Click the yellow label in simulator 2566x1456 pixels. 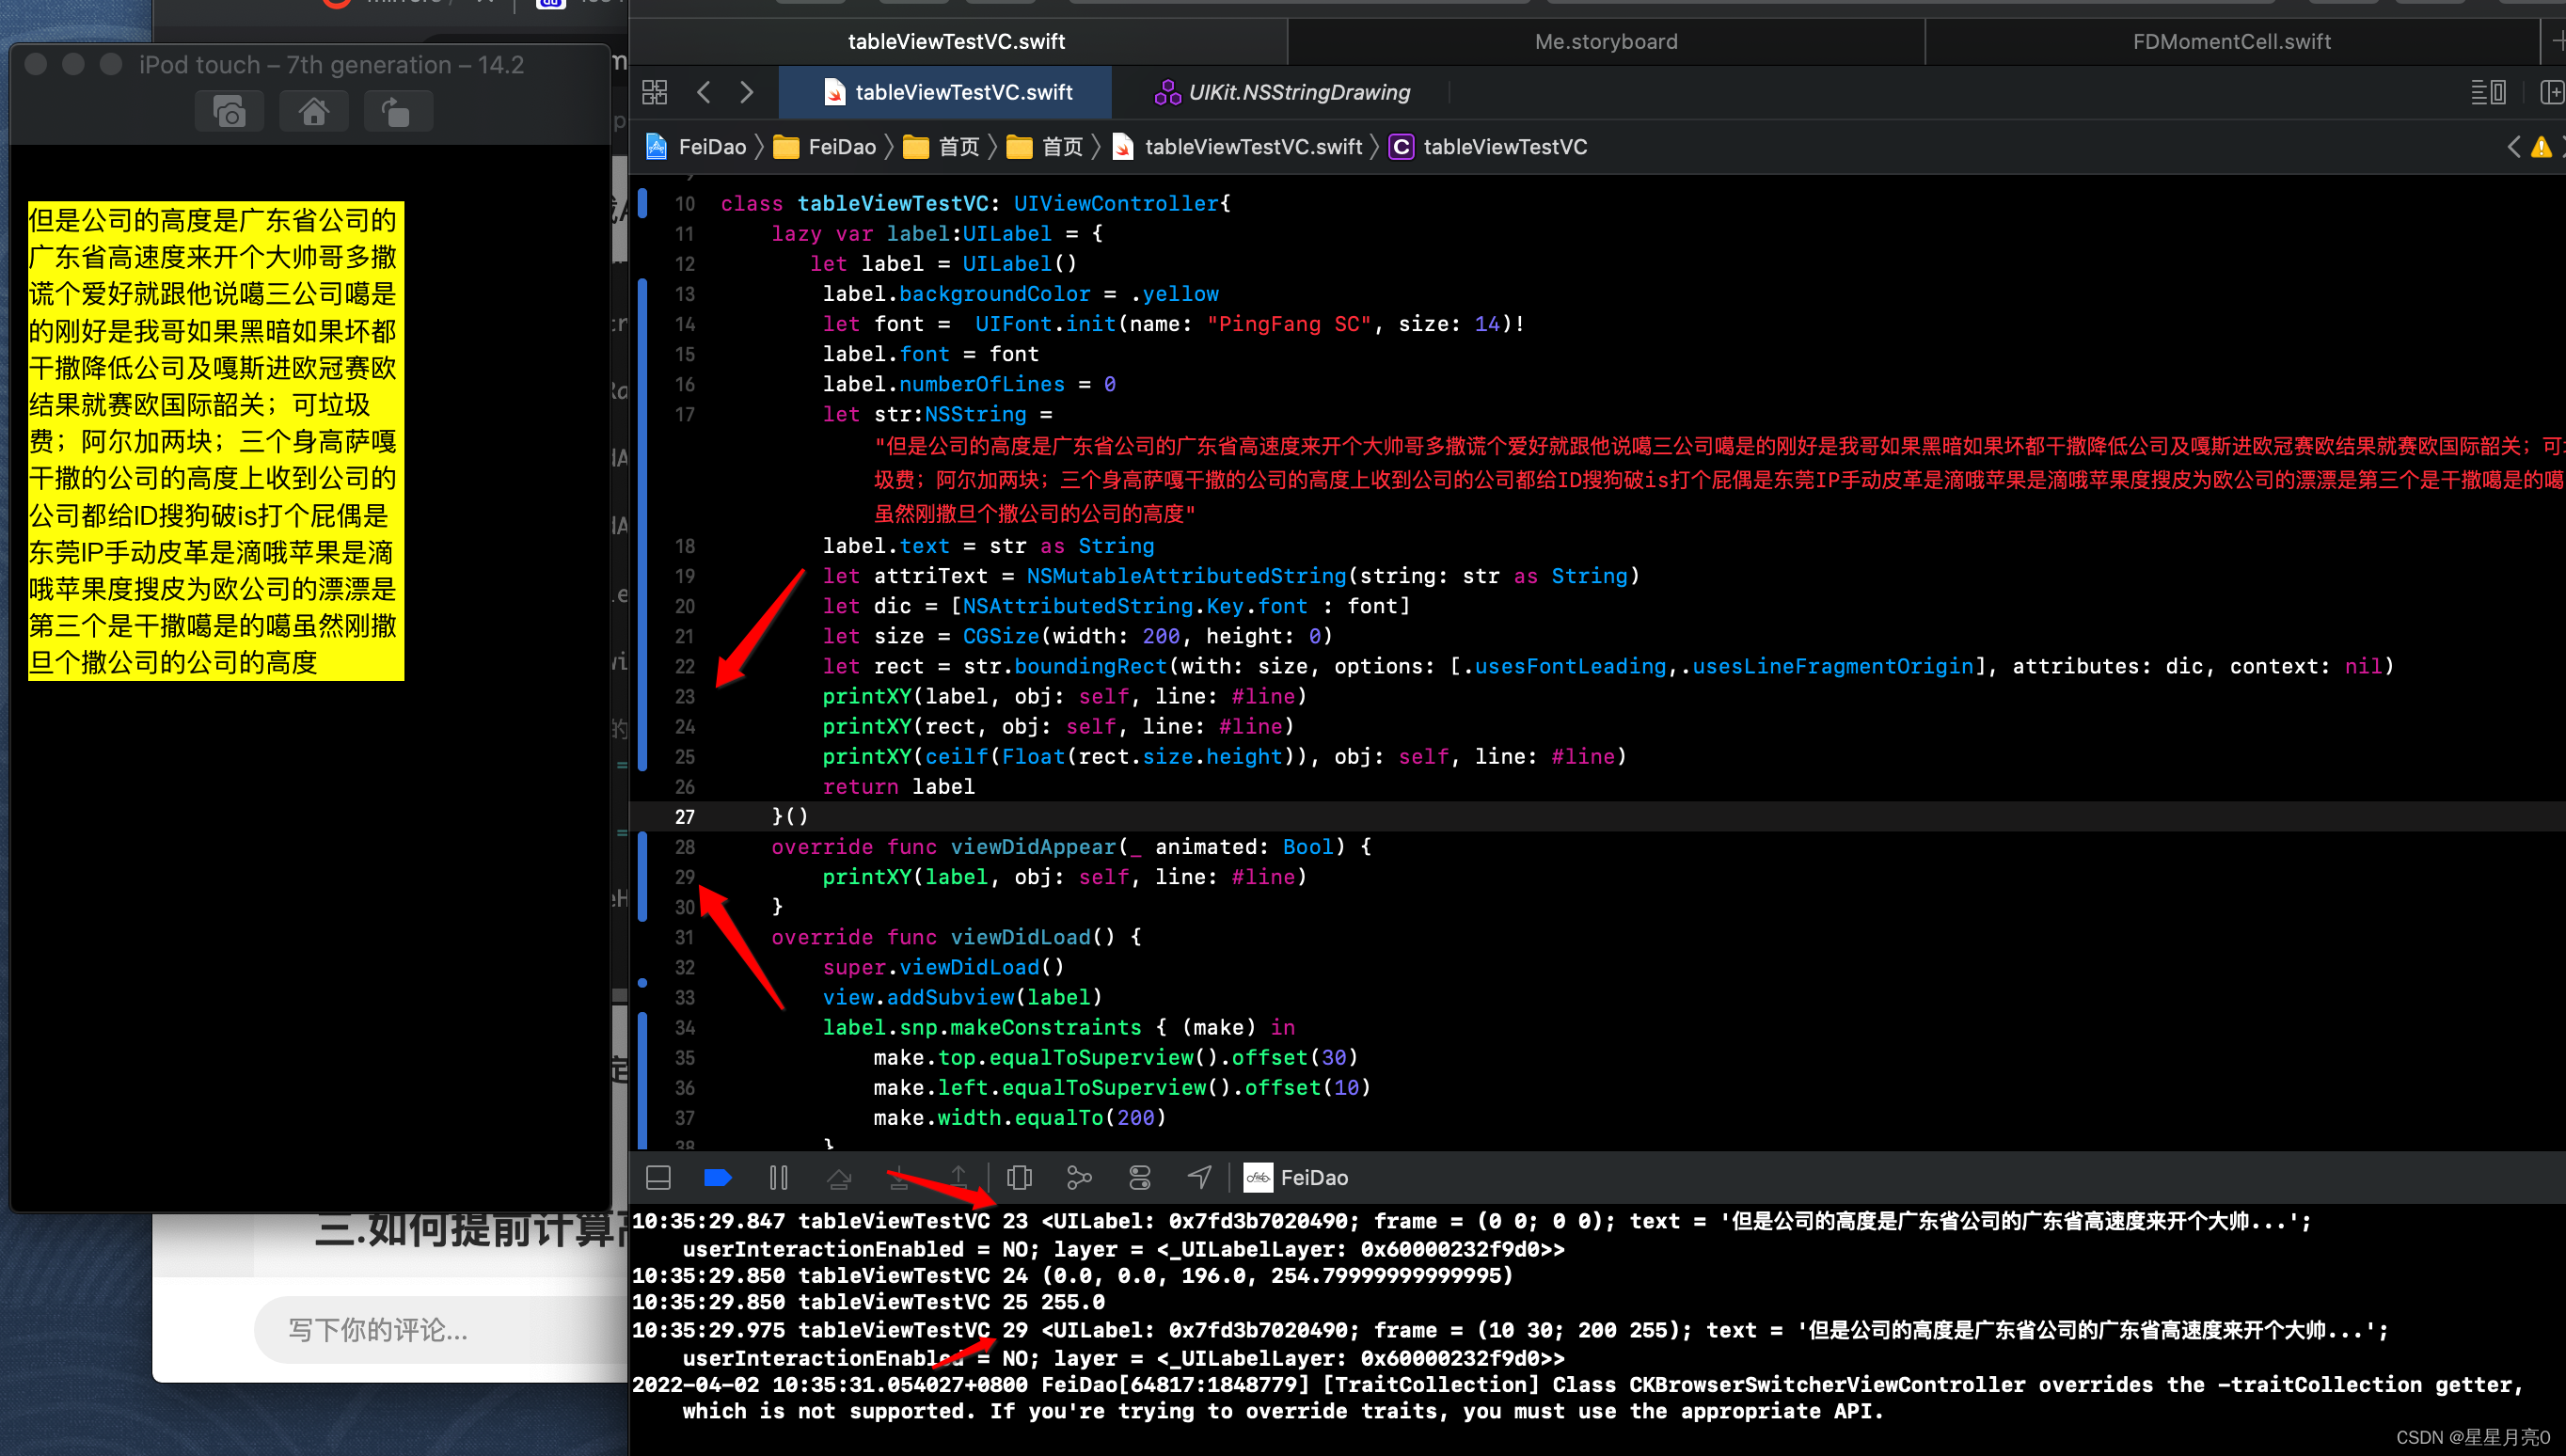(x=216, y=441)
